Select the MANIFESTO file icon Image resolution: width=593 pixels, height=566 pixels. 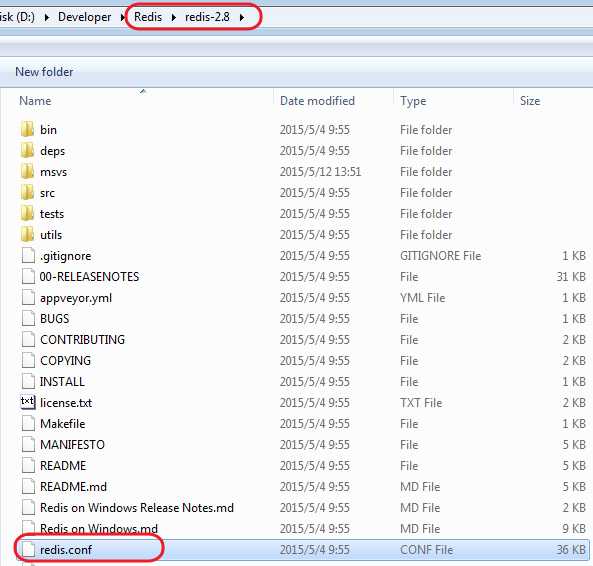(x=28, y=445)
